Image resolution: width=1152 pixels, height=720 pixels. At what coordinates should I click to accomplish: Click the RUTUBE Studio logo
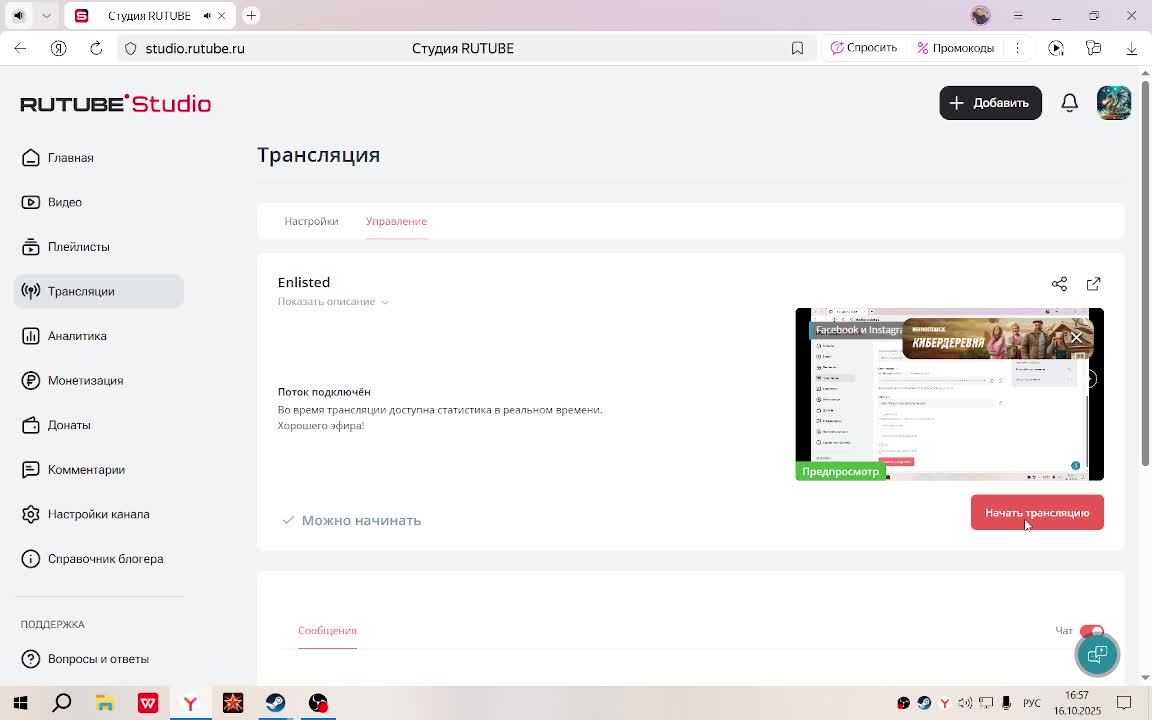[x=115, y=104]
